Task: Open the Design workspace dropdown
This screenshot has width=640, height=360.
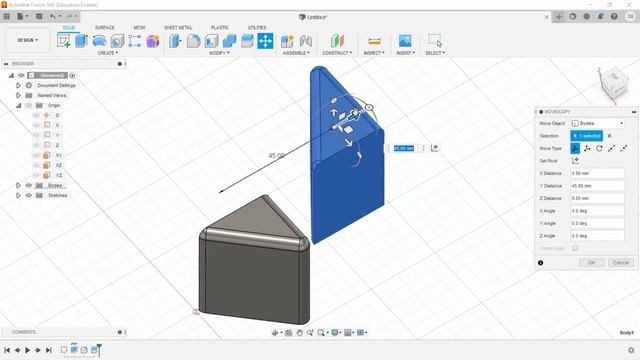Action: click(x=27, y=40)
